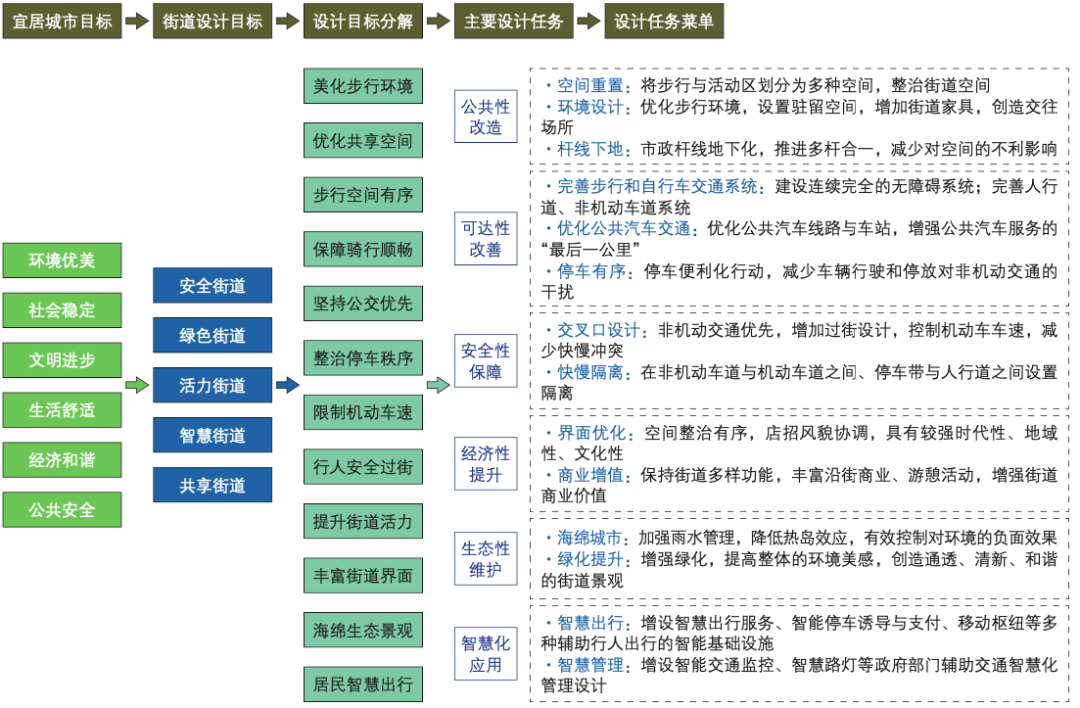Click the 生态性维护 task box

[x=486, y=559]
